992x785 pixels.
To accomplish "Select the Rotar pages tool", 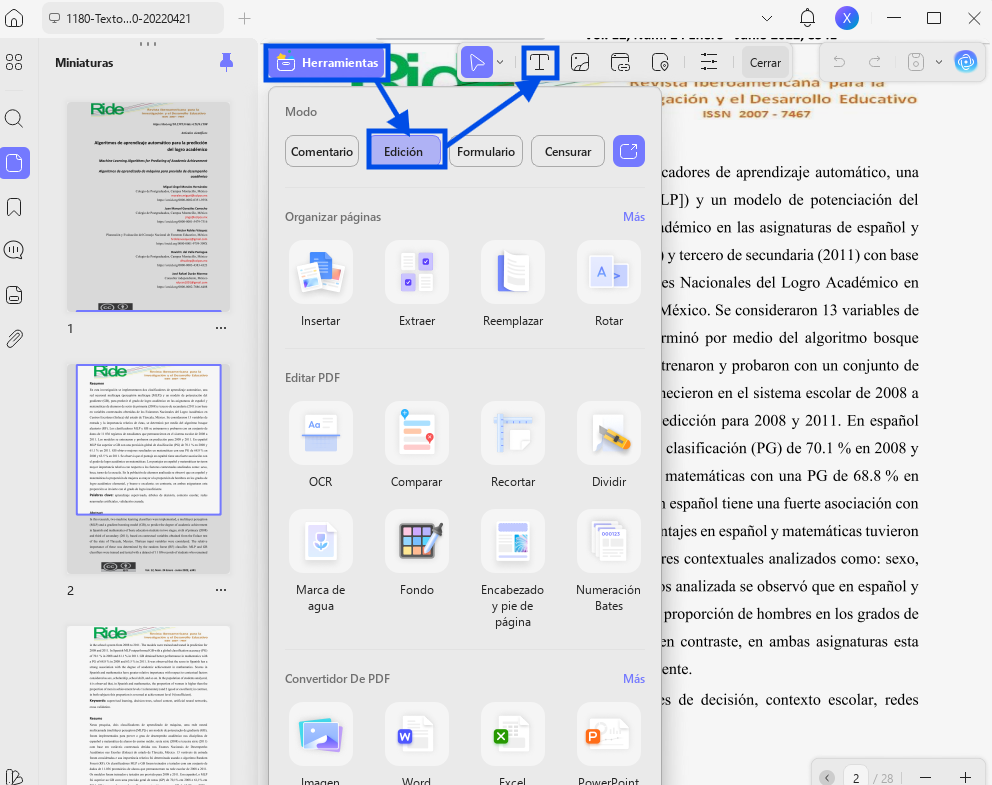I will pos(609,285).
